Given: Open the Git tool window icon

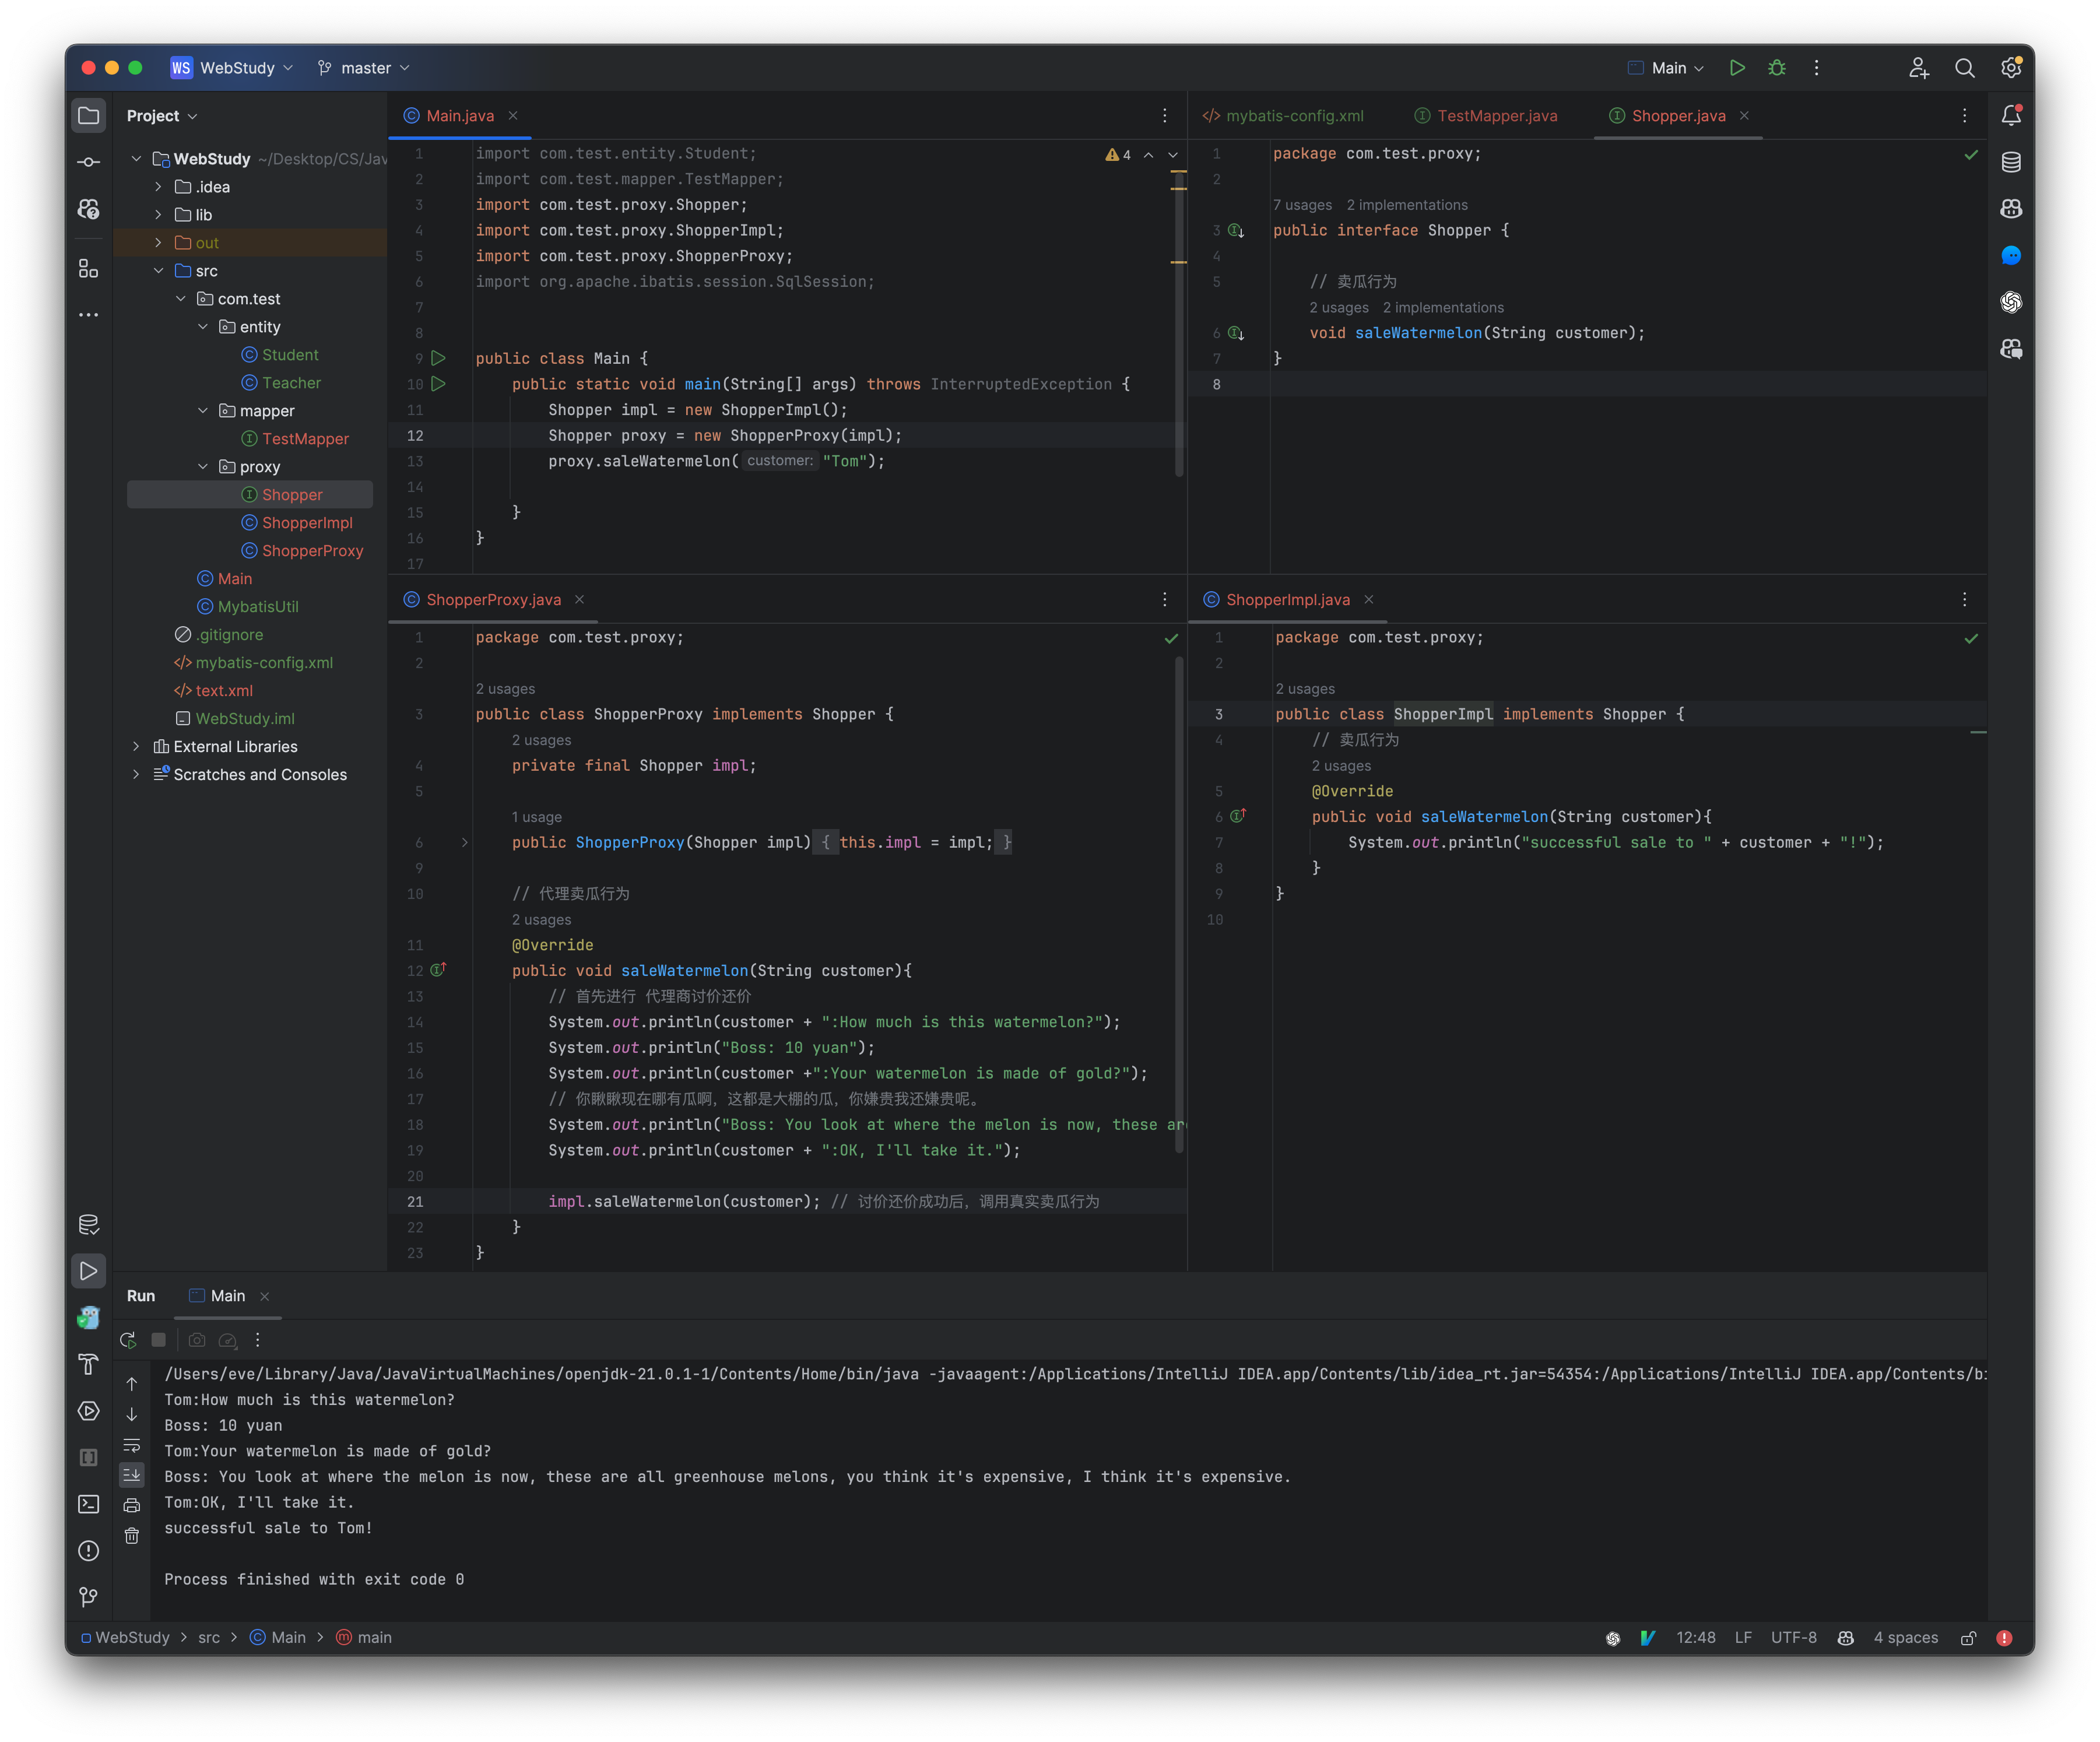Looking at the screenshot, I should coord(89,1597).
